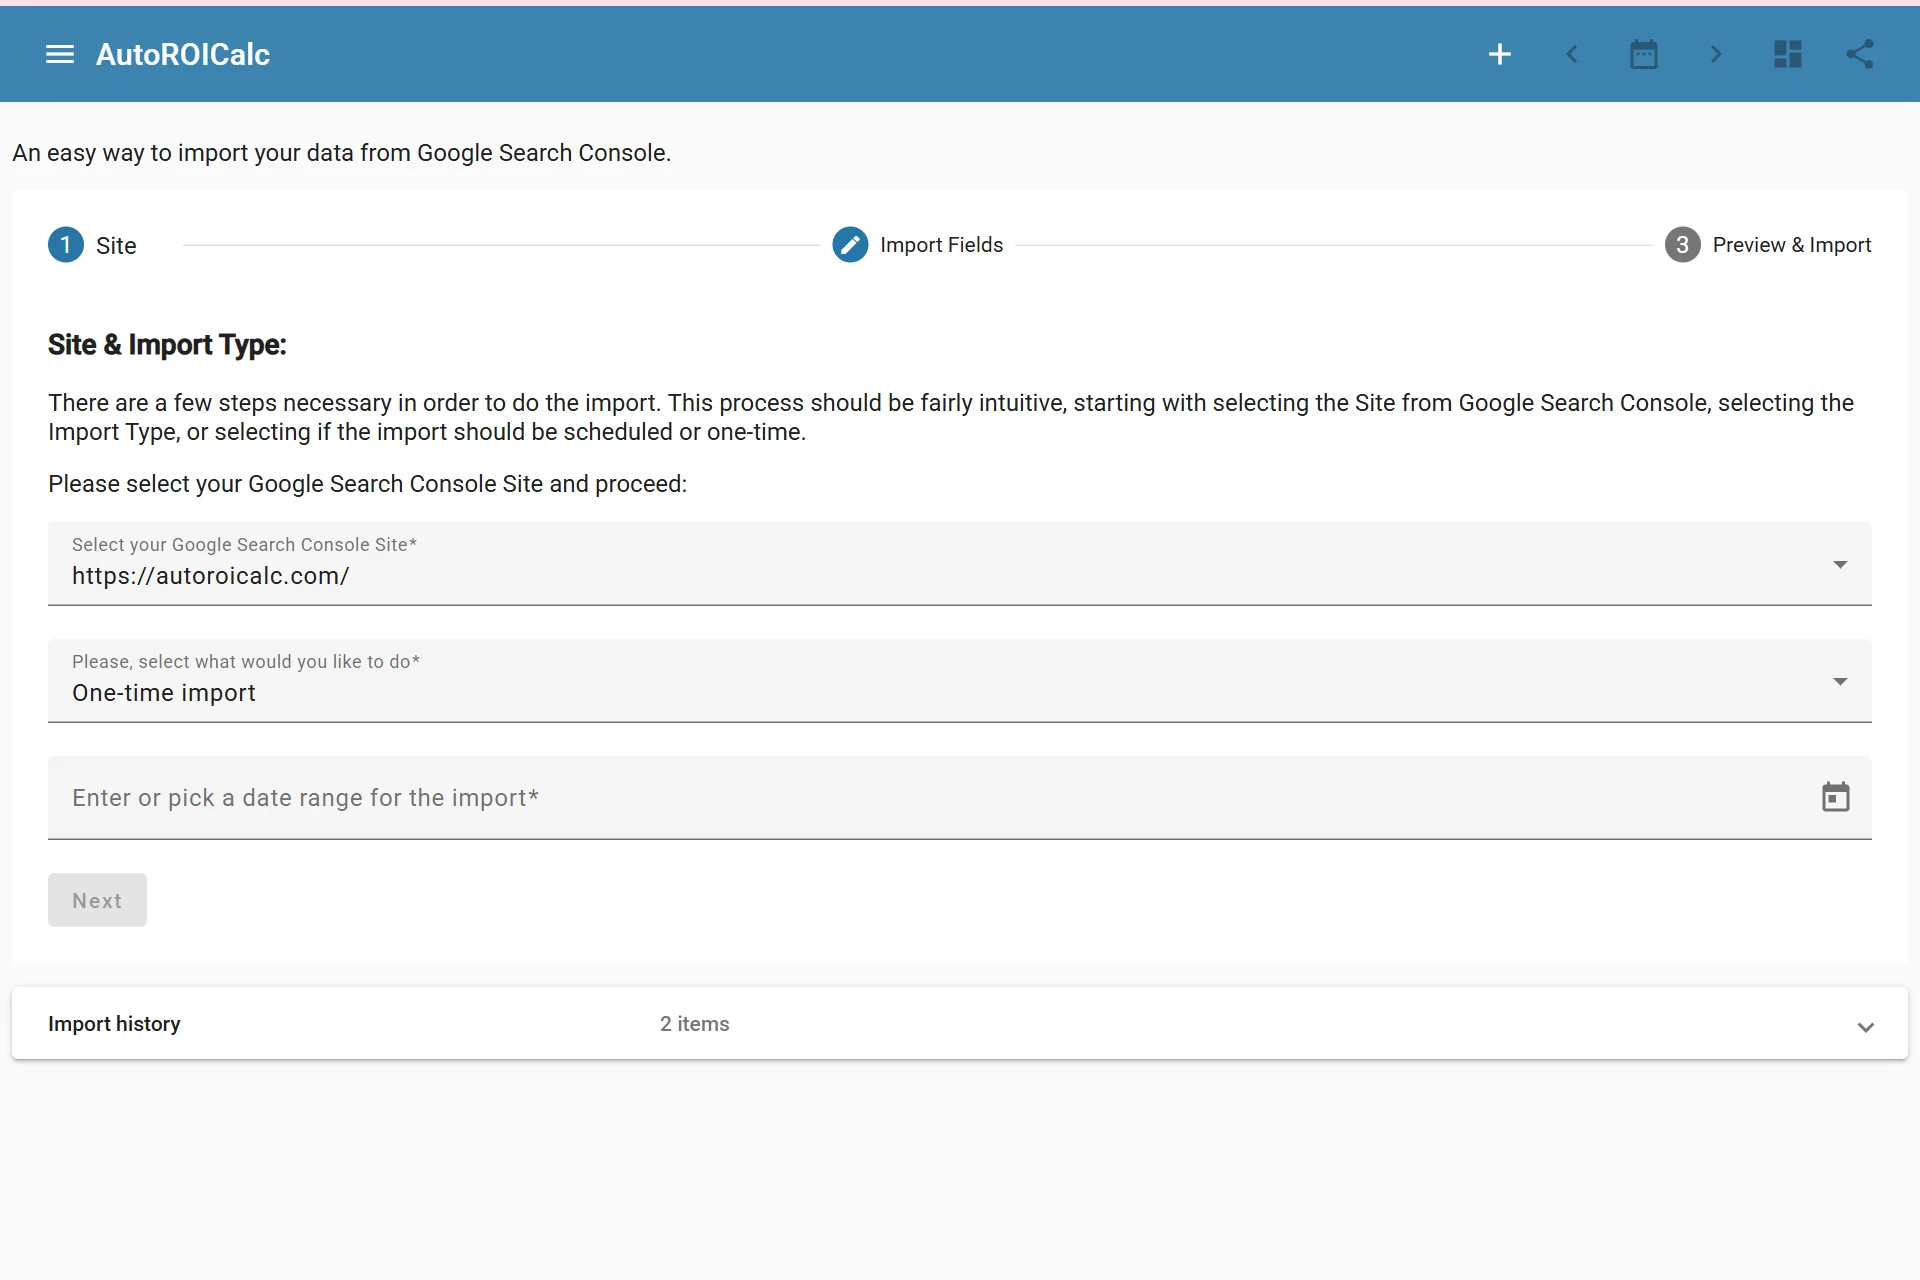1920x1280 pixels.
Task: Click the plus add icon in header
Action: click(1499, 54)
